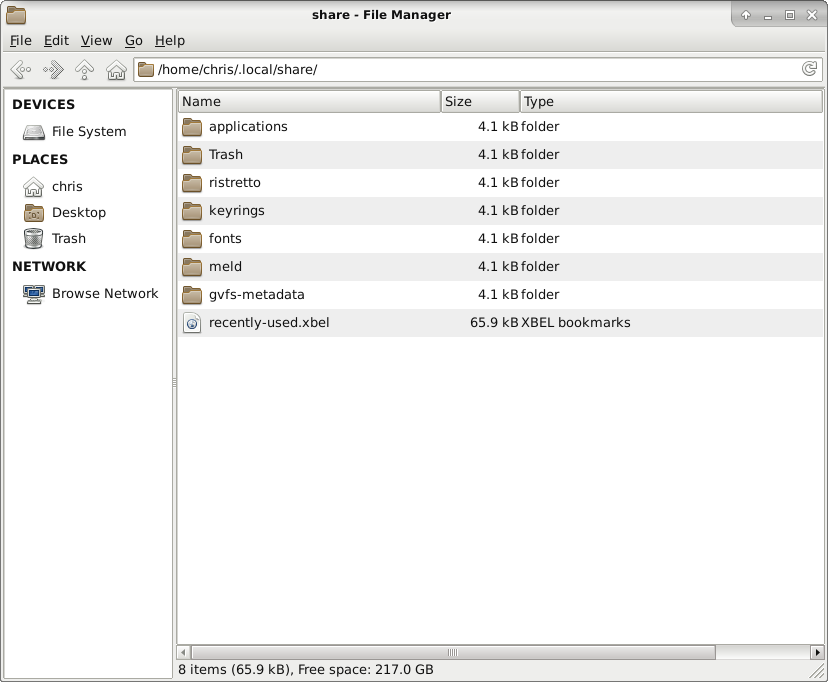Select the 'ristretto' folder name
The image size is (828, 682).
coord(234,183)
